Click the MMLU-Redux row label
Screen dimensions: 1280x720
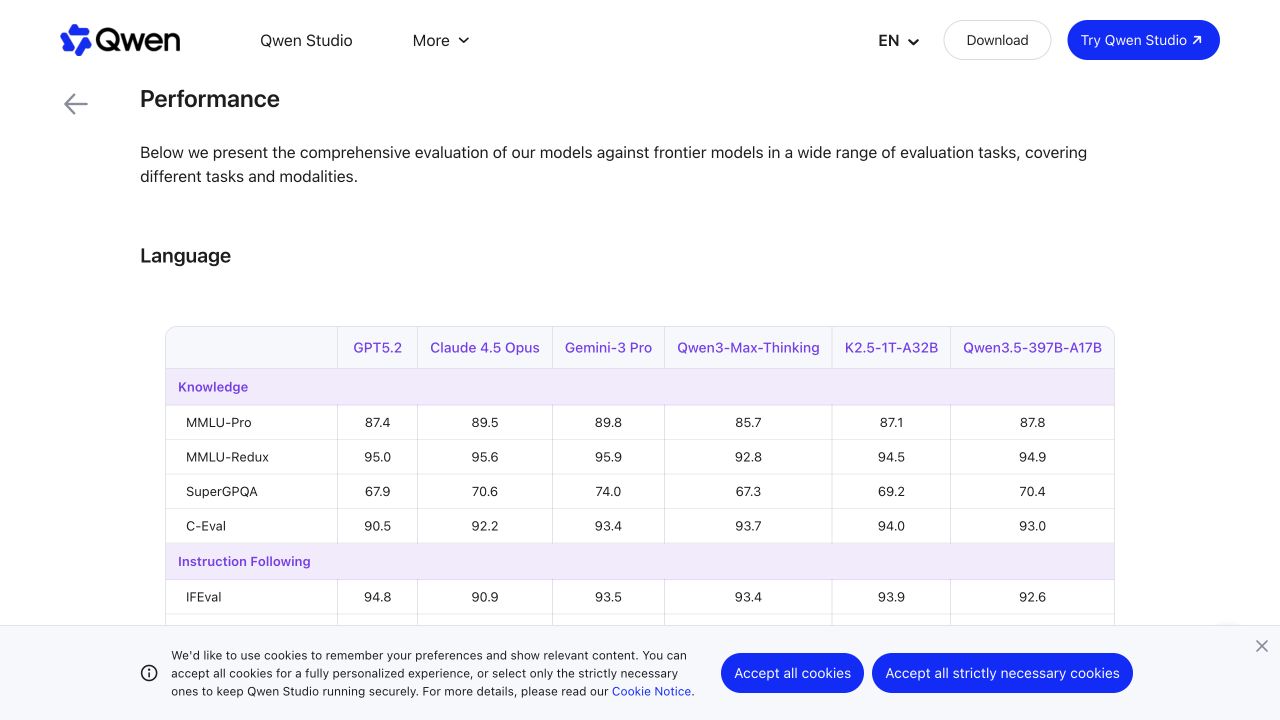[227, 457]
